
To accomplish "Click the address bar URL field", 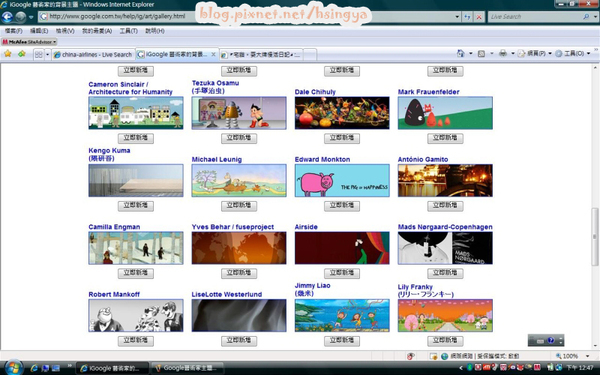I will (x=246, y=16).
